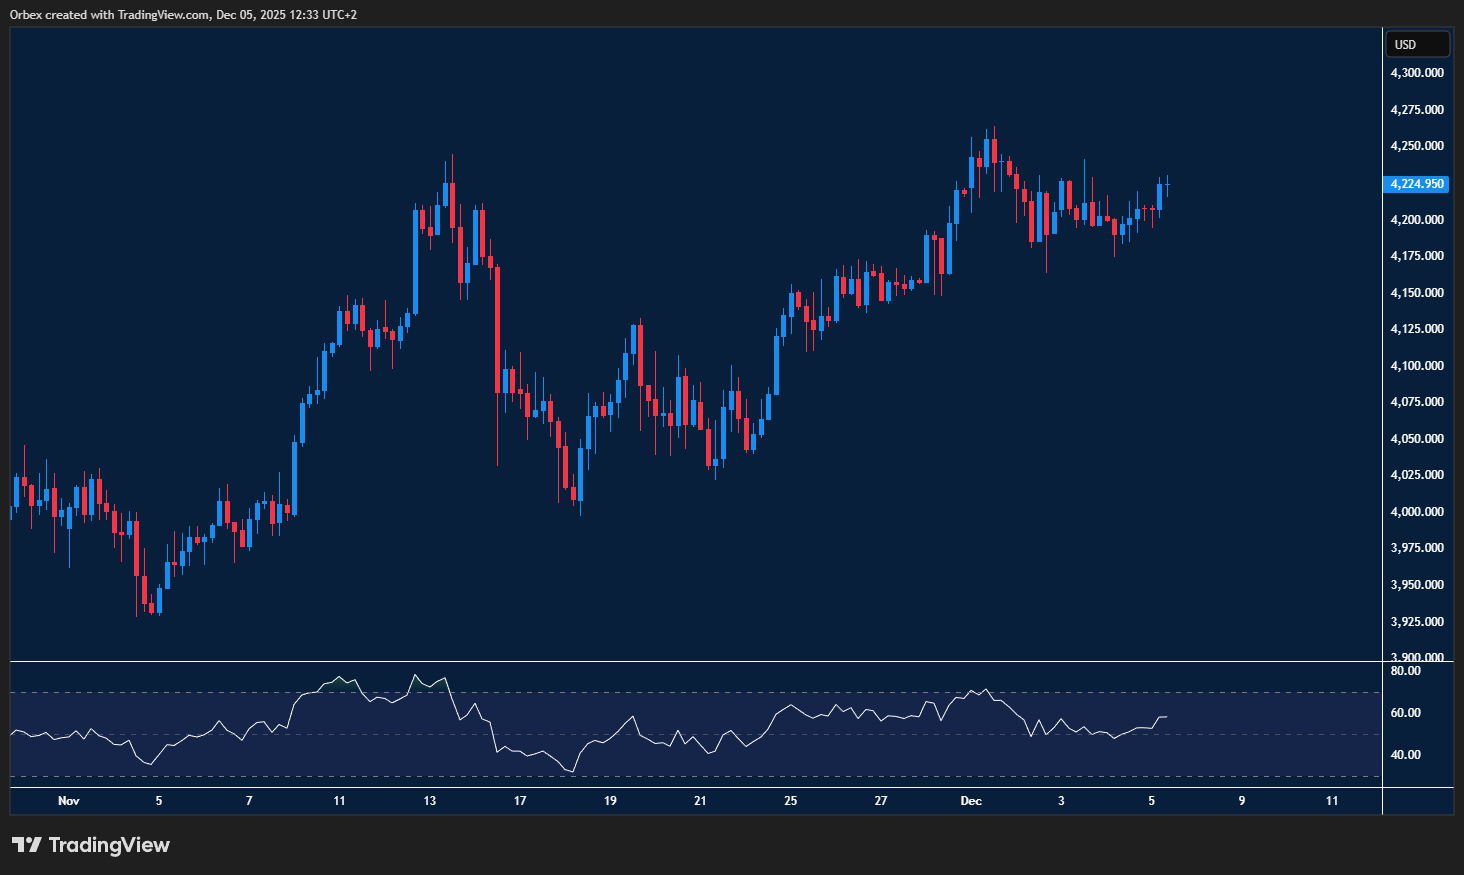Click the 40.00 RSI scale label
The height and width of the screenshot is (875, 1464).
(1405, 755)
